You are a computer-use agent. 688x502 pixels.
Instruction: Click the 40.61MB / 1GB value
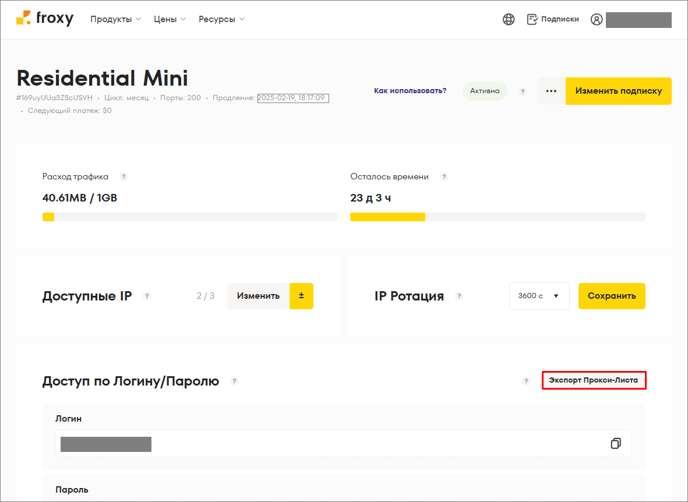[x=80, y=198]
